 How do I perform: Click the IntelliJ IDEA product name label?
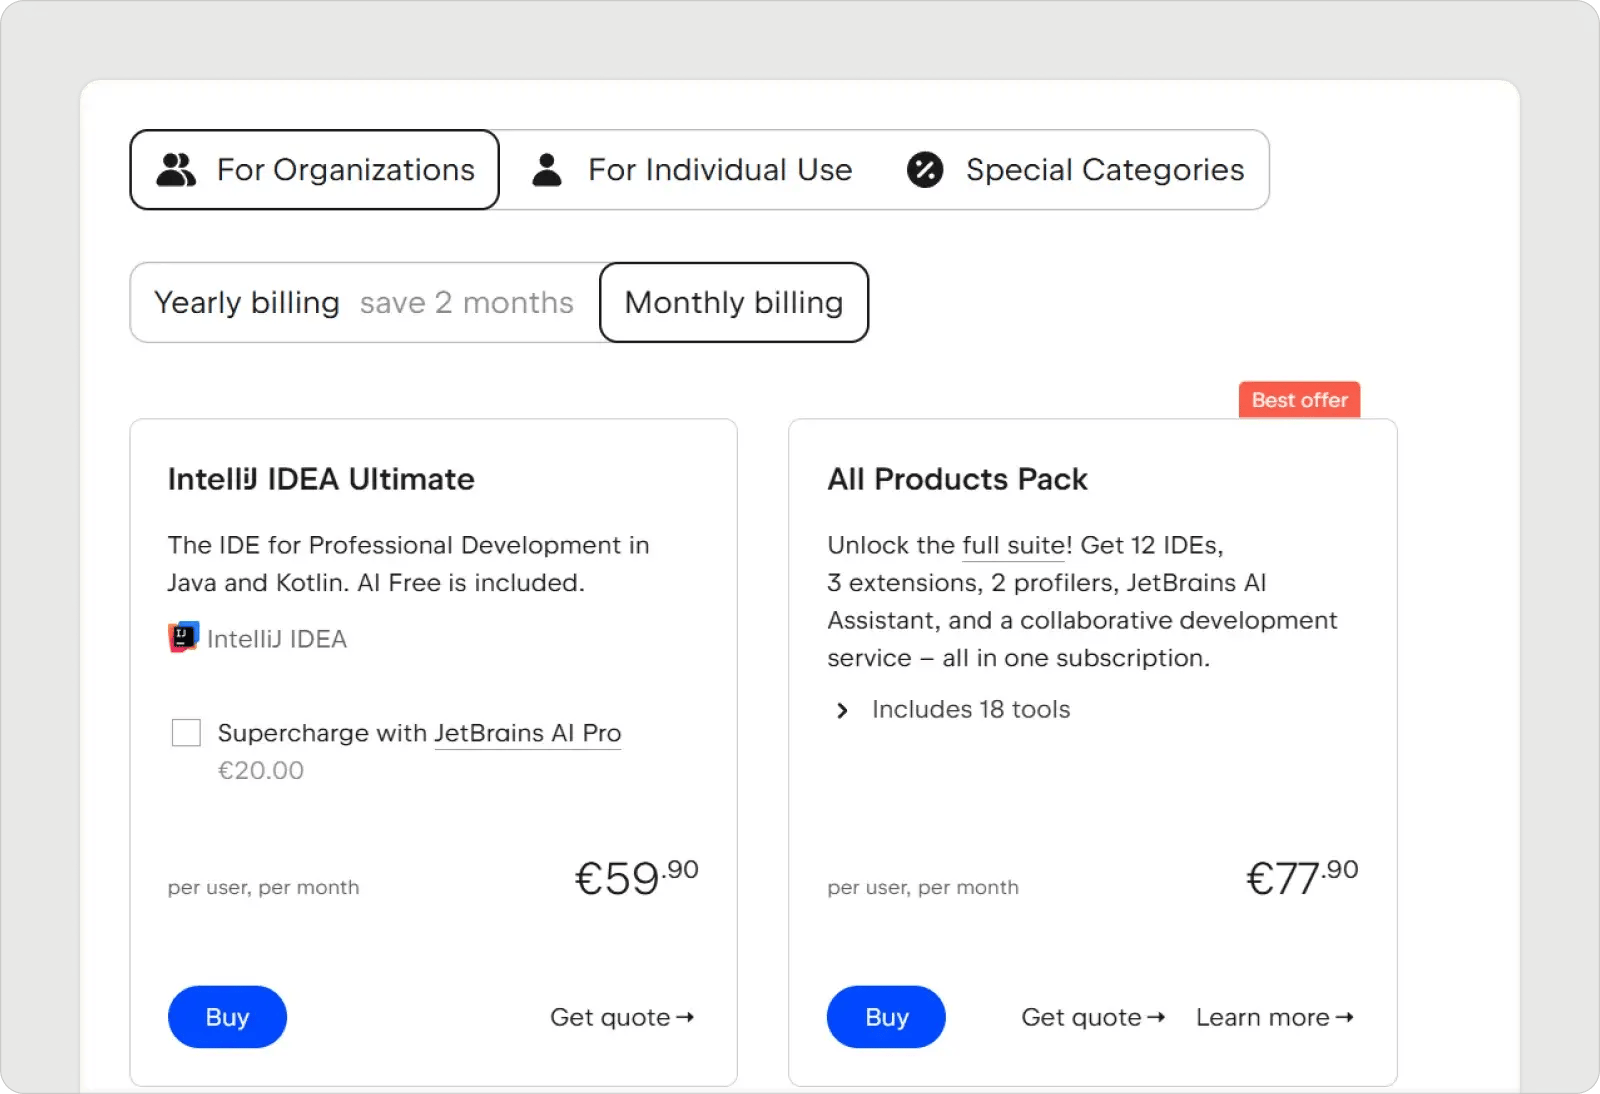pos(277,639)
